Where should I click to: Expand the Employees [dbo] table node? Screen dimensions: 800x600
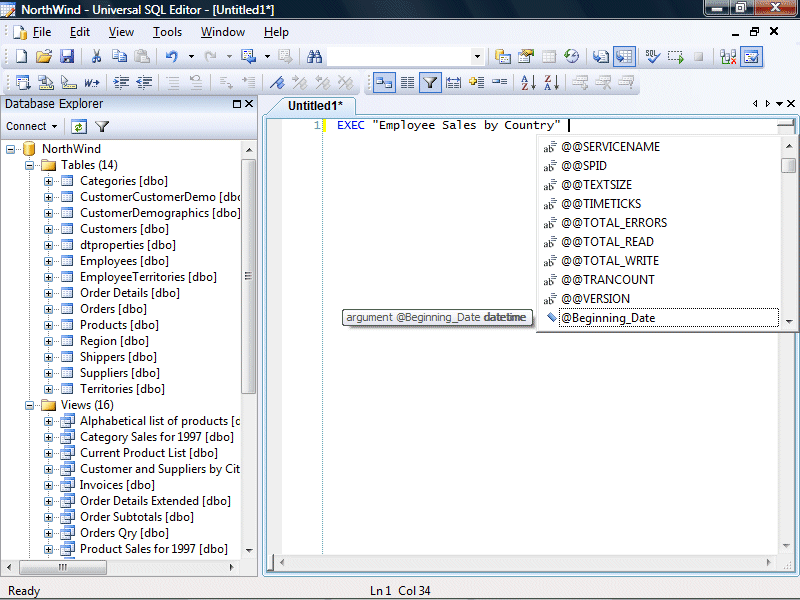click(48, 261)
